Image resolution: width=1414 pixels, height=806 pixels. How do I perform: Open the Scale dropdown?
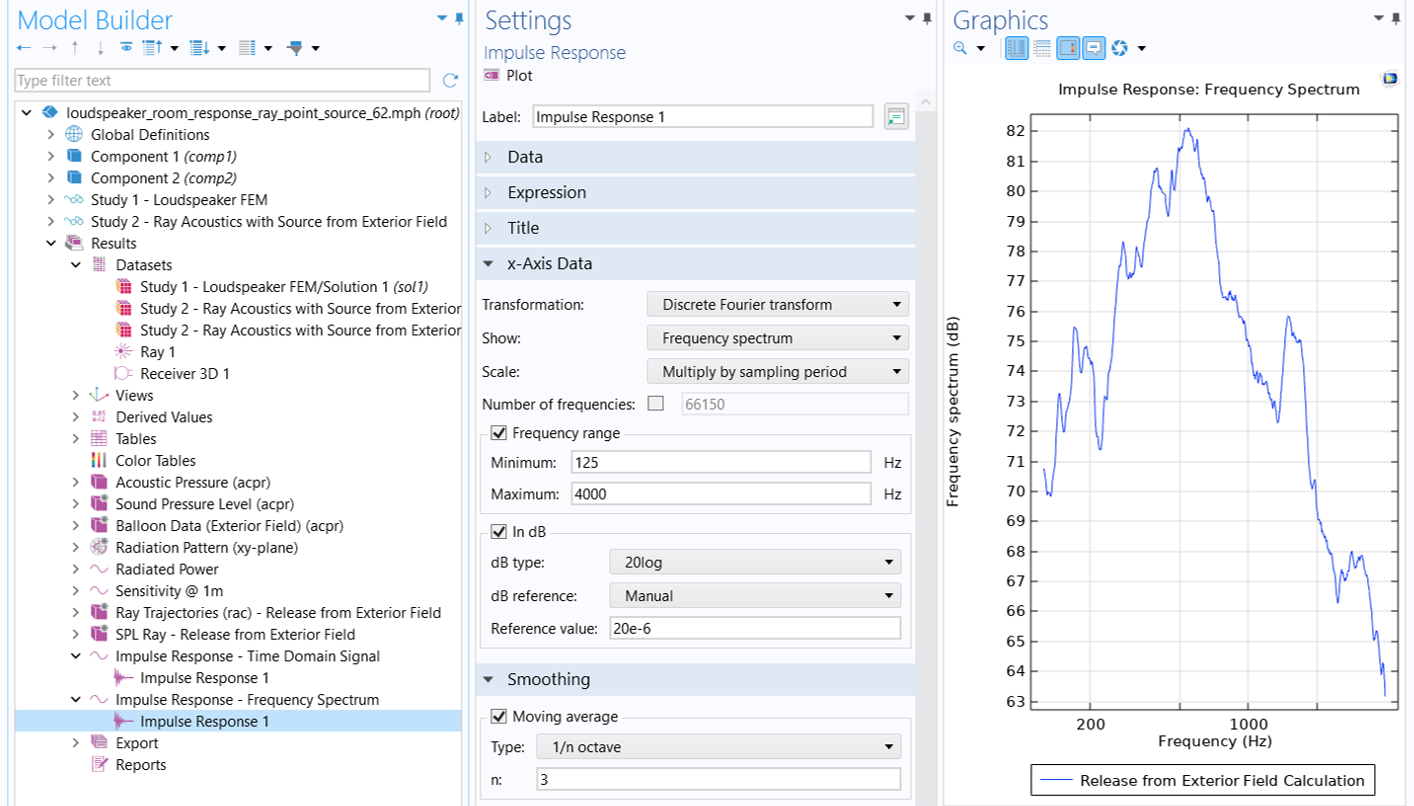tap(778, 371)
